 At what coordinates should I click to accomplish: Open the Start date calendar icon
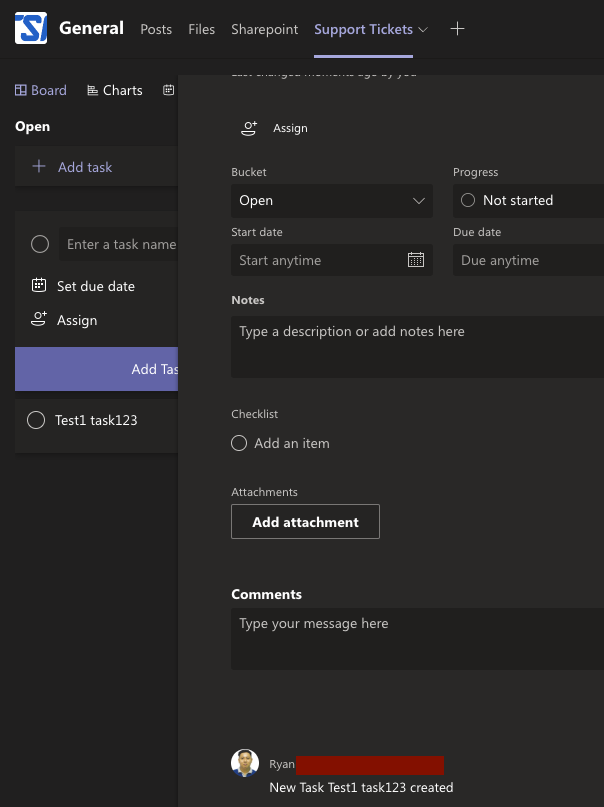tap(416, 260)
